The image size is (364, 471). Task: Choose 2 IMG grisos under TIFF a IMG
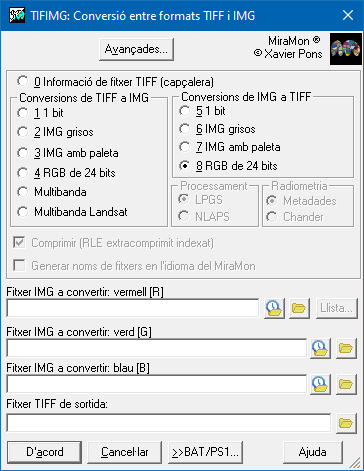point(55,132)
